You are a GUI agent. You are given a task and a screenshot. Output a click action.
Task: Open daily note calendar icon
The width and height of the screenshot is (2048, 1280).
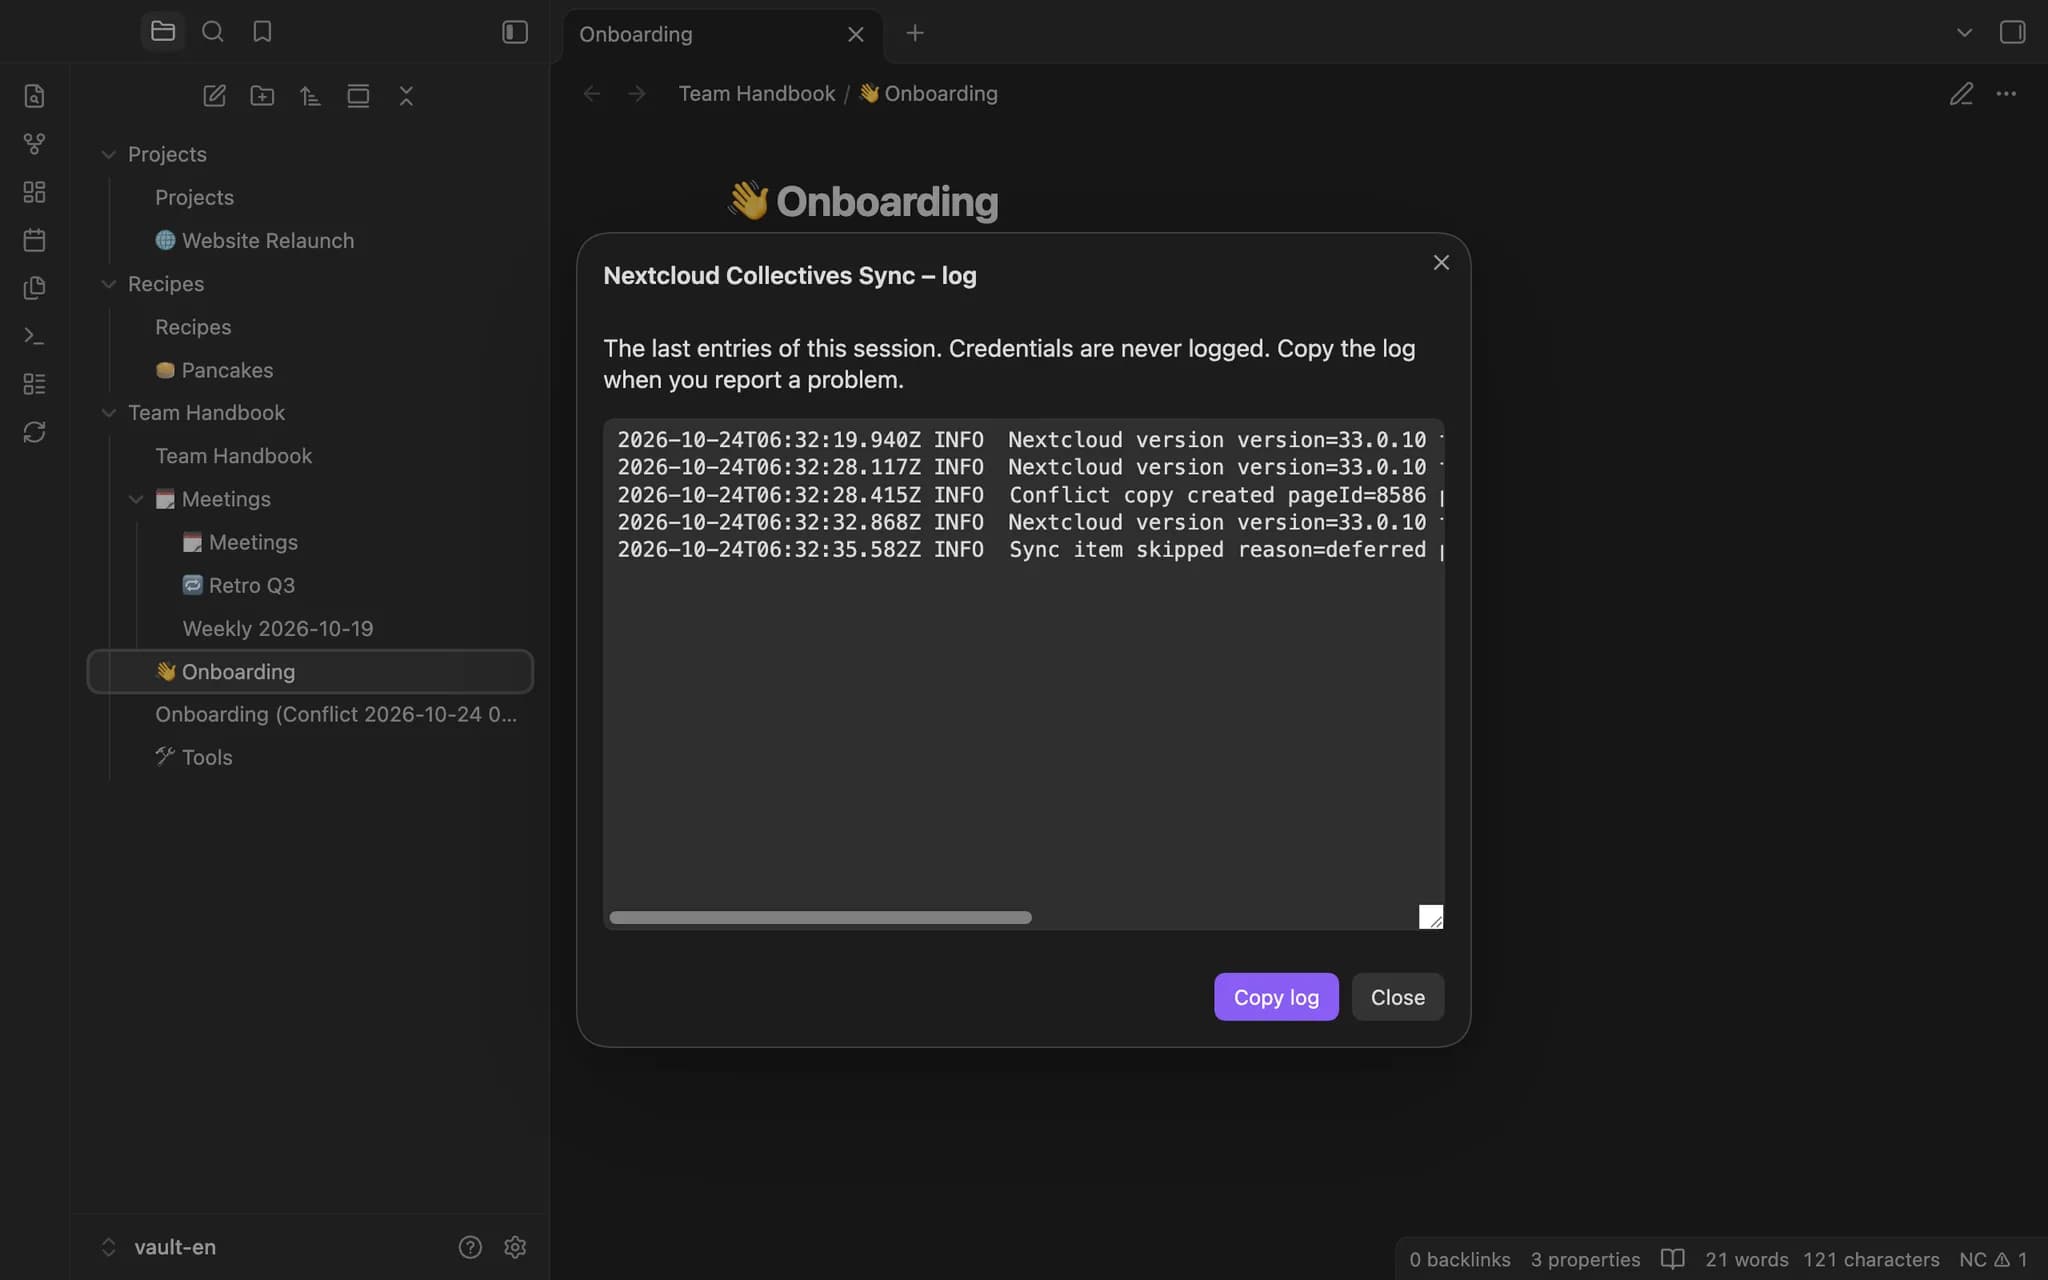[x=34, y=240]
